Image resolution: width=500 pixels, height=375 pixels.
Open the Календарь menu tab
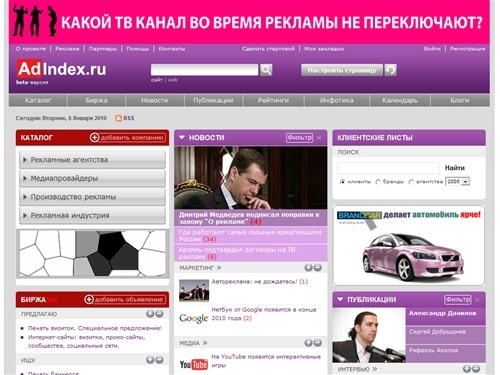point(400,100)
